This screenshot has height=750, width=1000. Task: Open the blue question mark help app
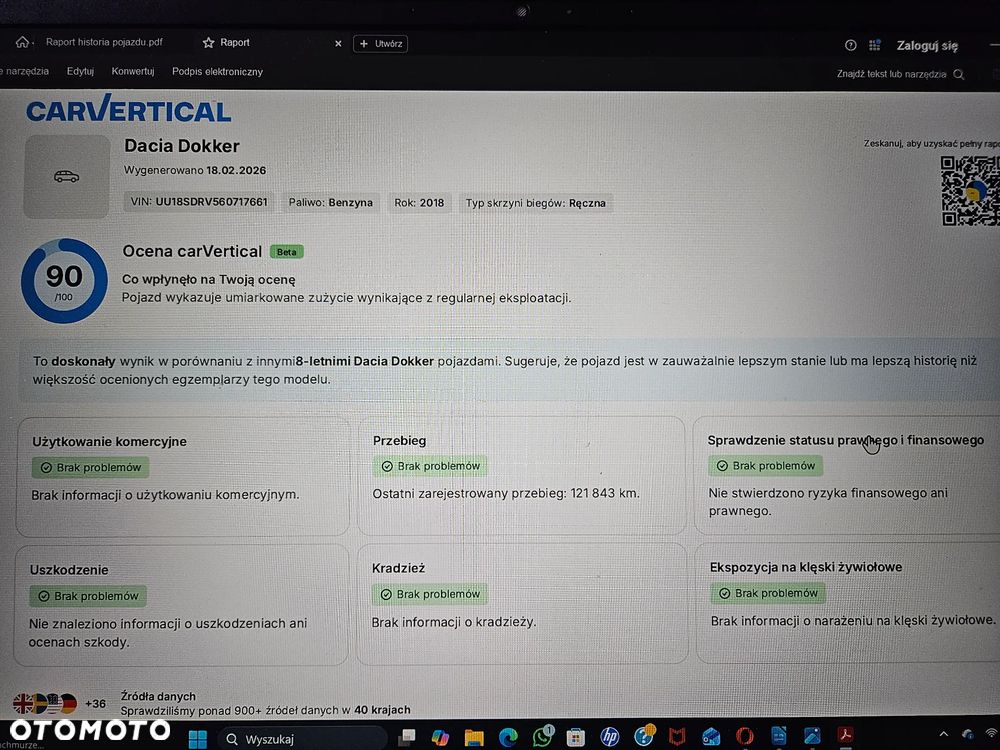click(x=644, y=737)
